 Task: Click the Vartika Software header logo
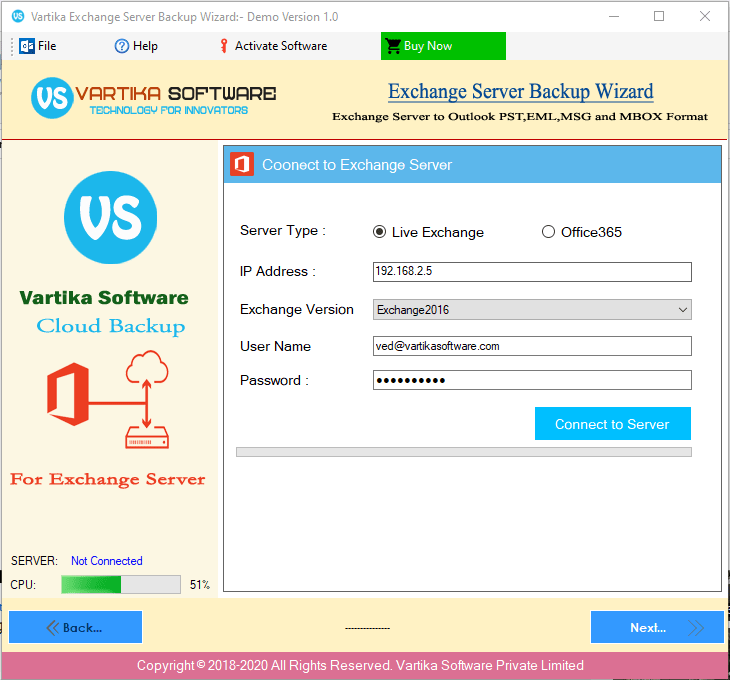tap(154, 98)
